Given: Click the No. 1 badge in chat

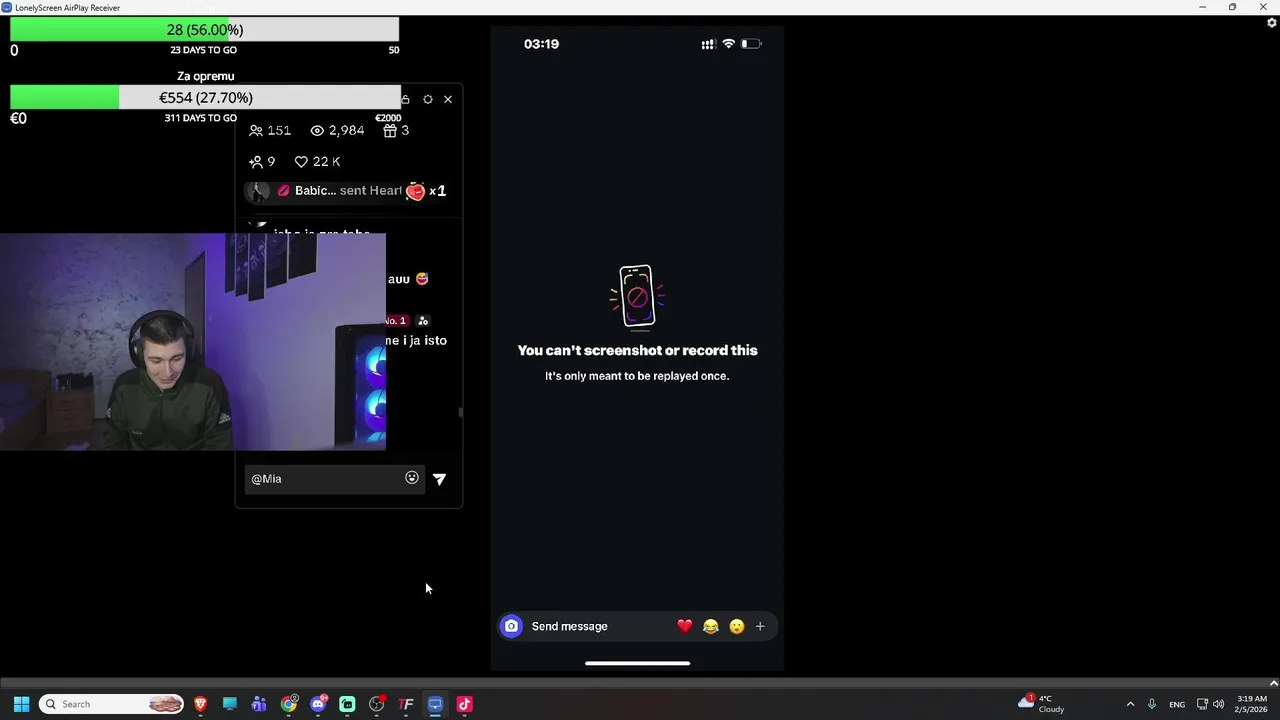Looking at the screenshot, I should coord(396,321).
